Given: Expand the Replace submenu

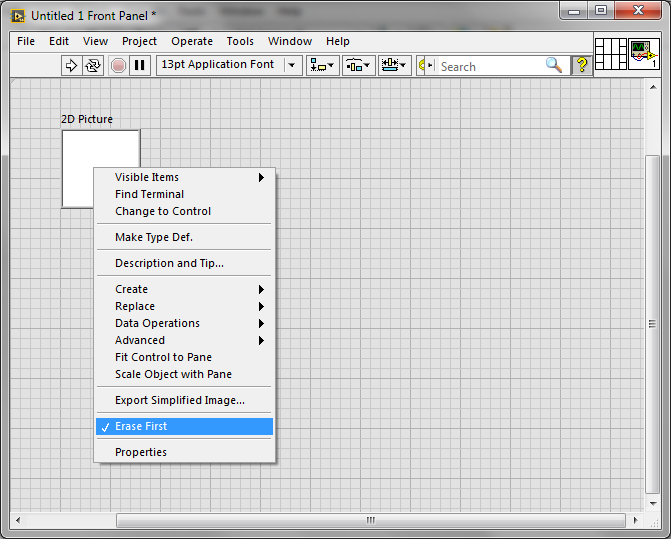Looking at the screenshot, I should coord(184,306).
